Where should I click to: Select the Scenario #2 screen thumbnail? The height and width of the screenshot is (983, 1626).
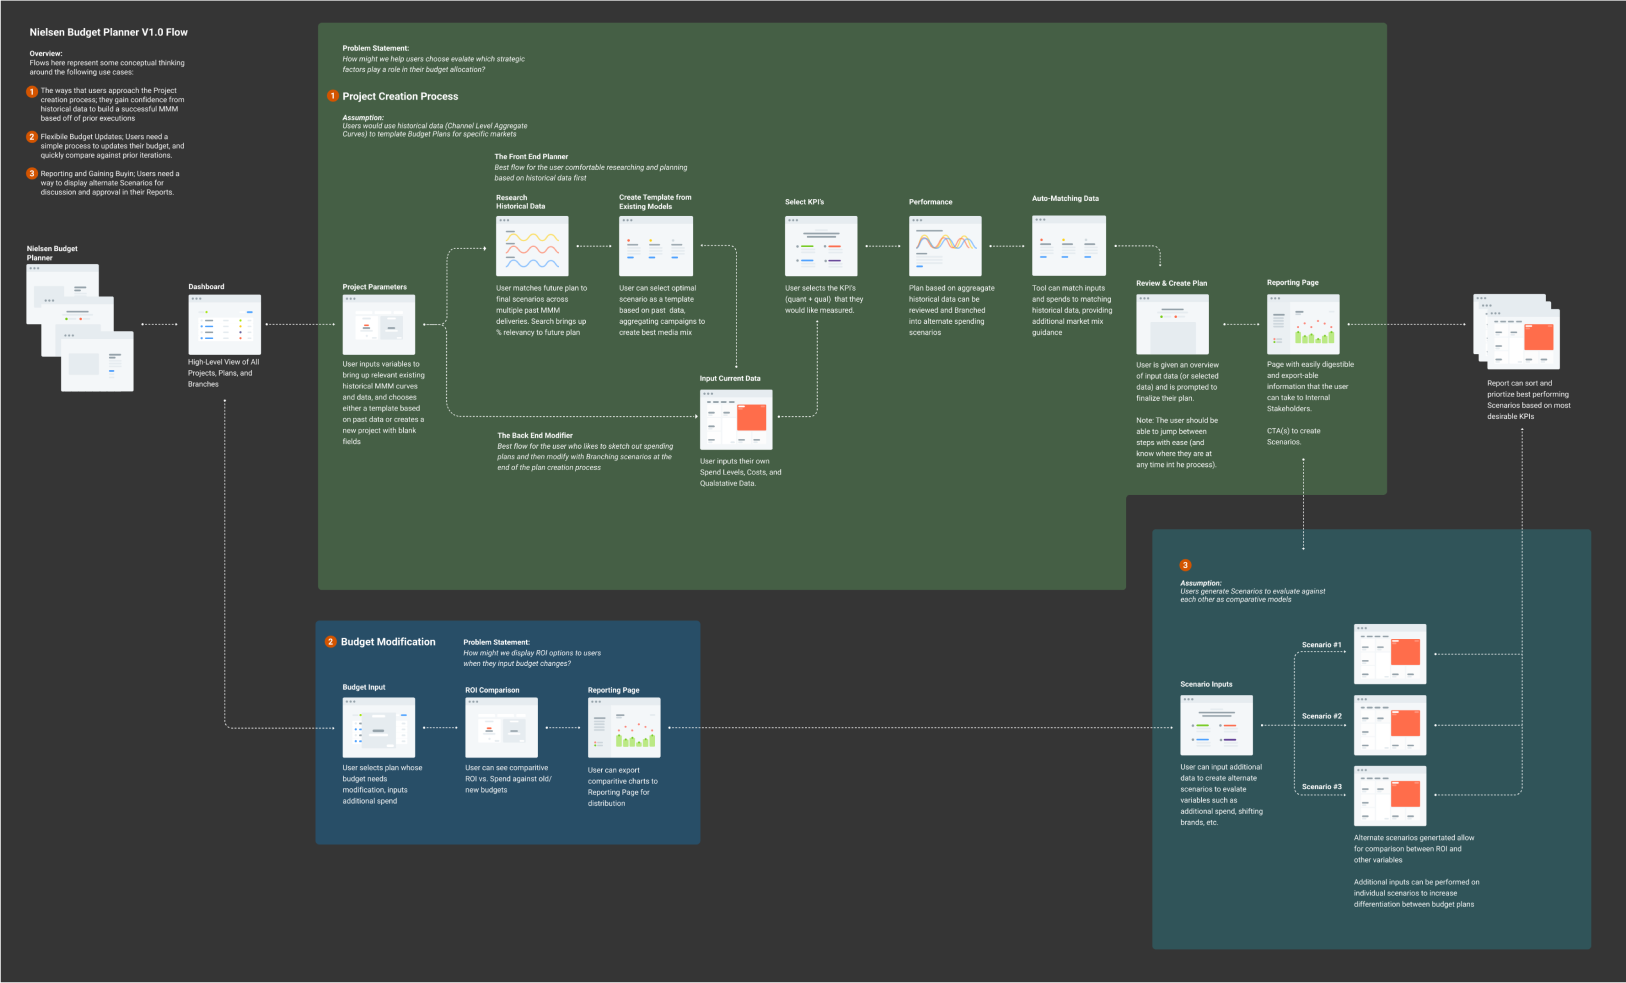click(x=1390, y=725)
